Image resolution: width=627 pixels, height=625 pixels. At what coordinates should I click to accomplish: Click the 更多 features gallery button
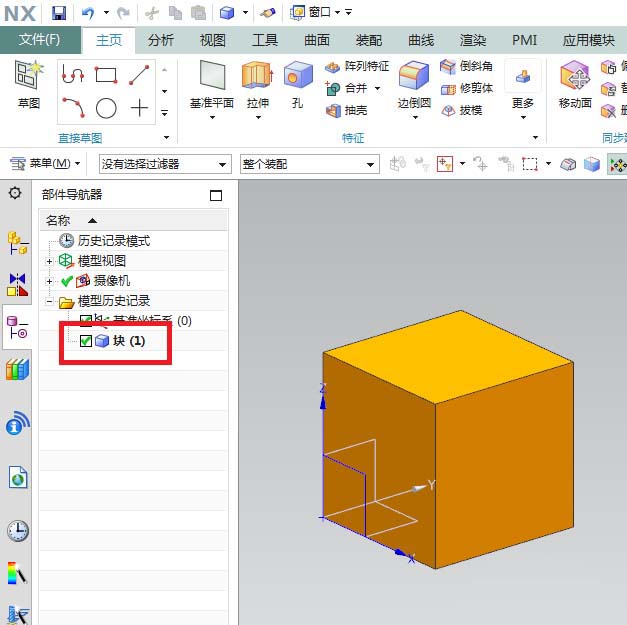pyautogui.click(x=522, y=84)
